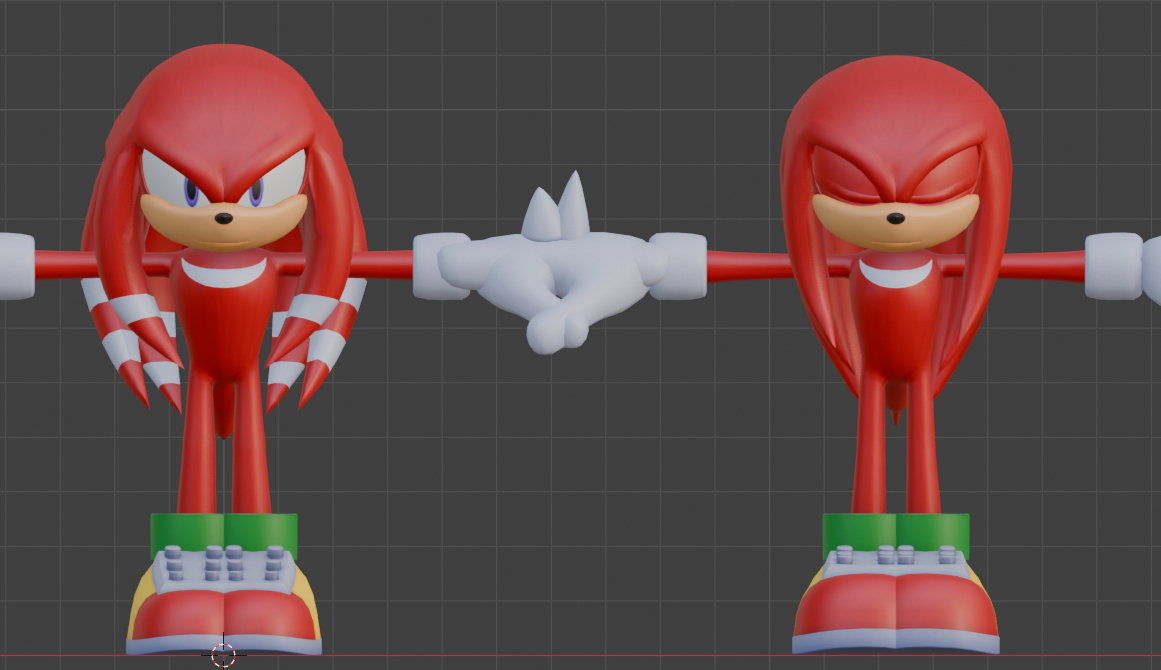Screen dimensions: 1161x670
Task: Click the left character's black nose
Action: click(225, 218)
